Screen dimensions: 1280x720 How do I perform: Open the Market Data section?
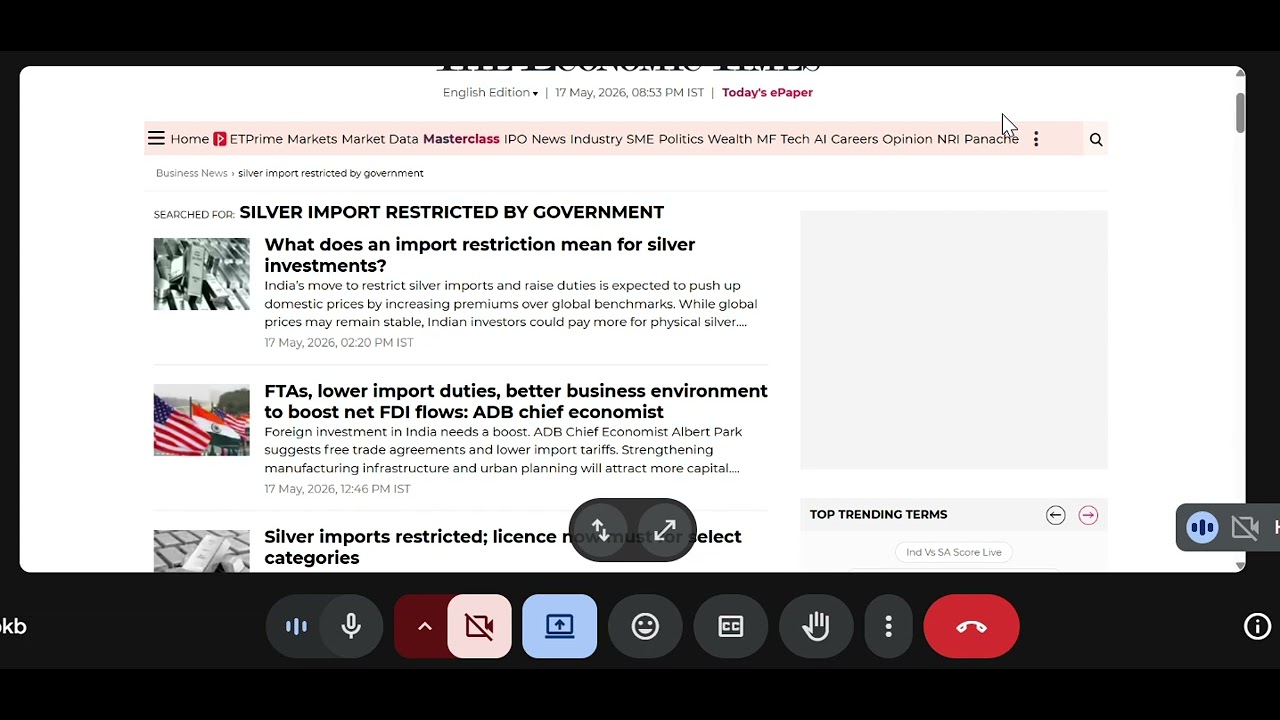(x=380, y=139)
